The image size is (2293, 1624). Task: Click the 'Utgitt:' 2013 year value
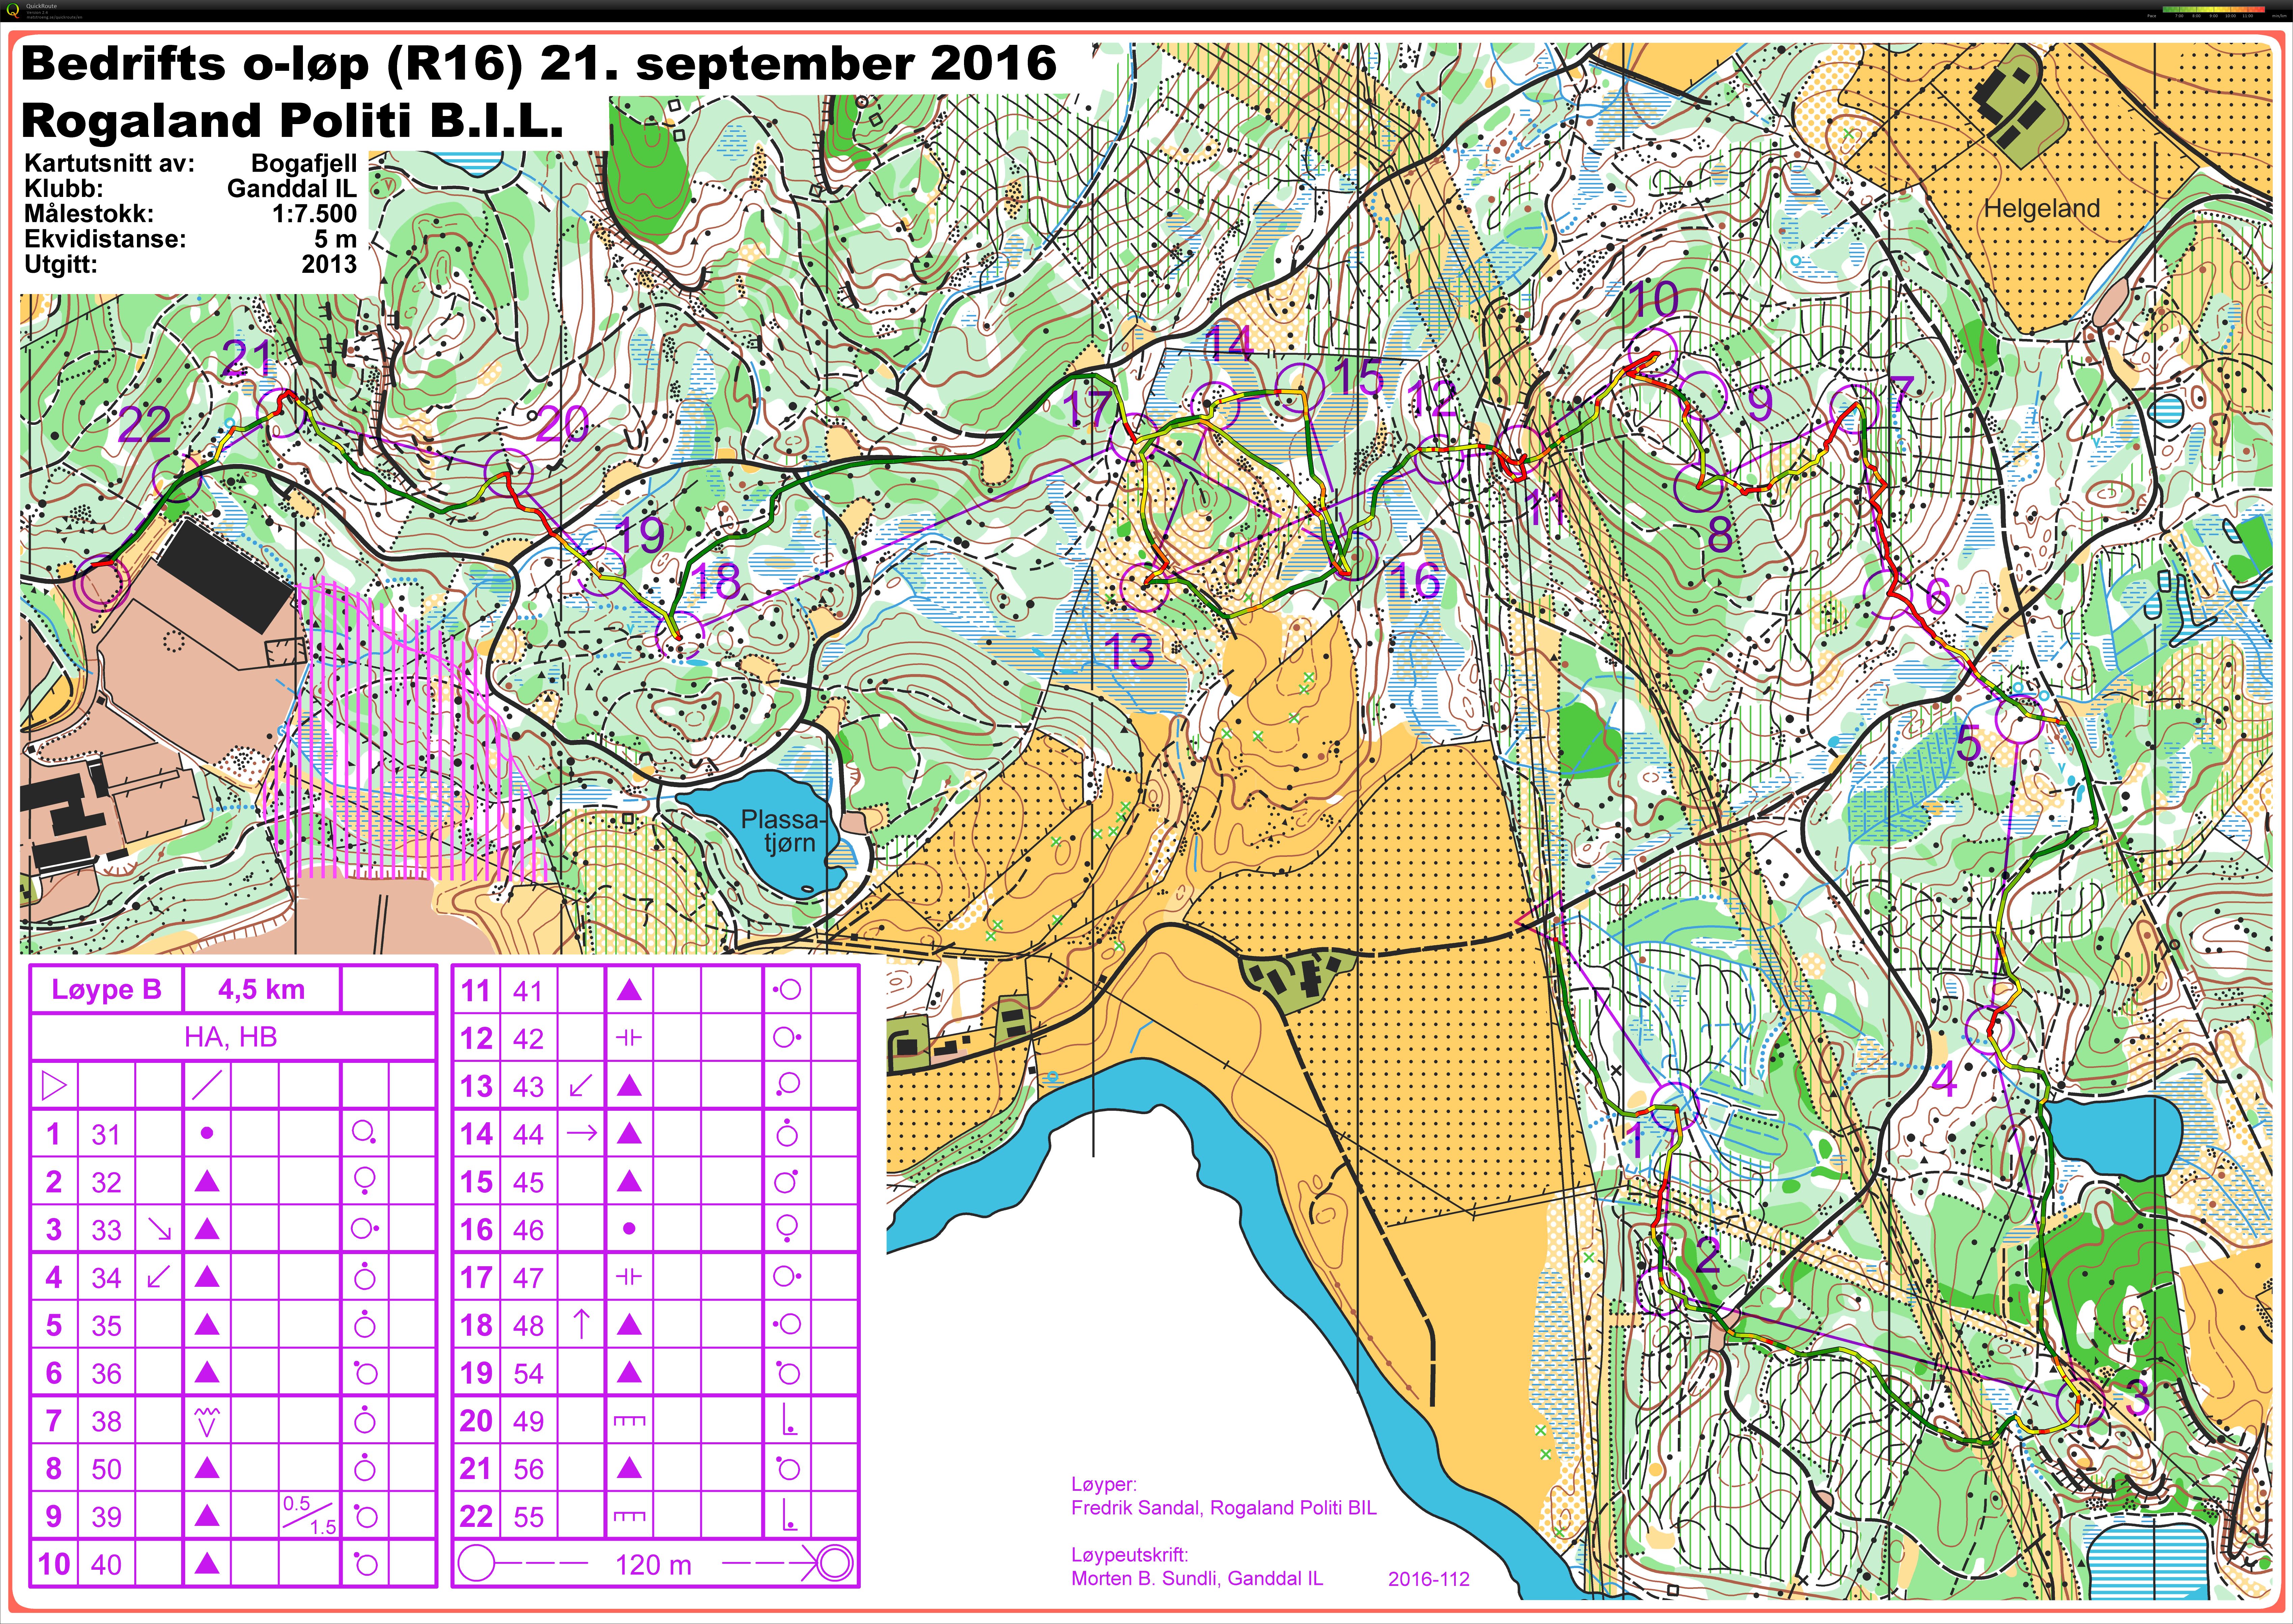coord(329,264)
